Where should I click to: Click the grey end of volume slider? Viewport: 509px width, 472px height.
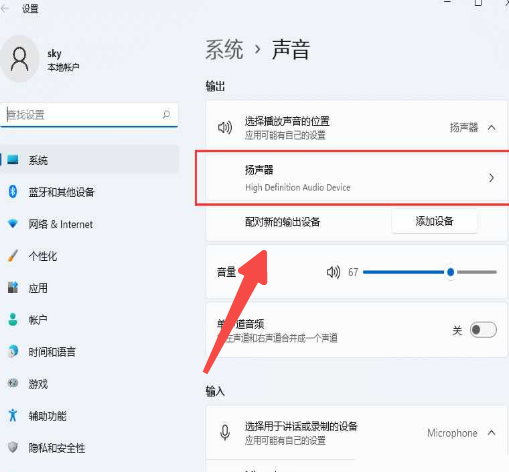click(x=477, y=272)
